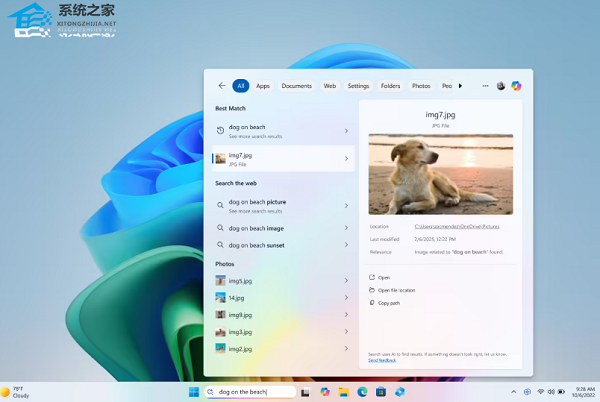Expand chevron for 'dog on beach picture'
Viewport: 600px width, 402px height.
(346, 206)
